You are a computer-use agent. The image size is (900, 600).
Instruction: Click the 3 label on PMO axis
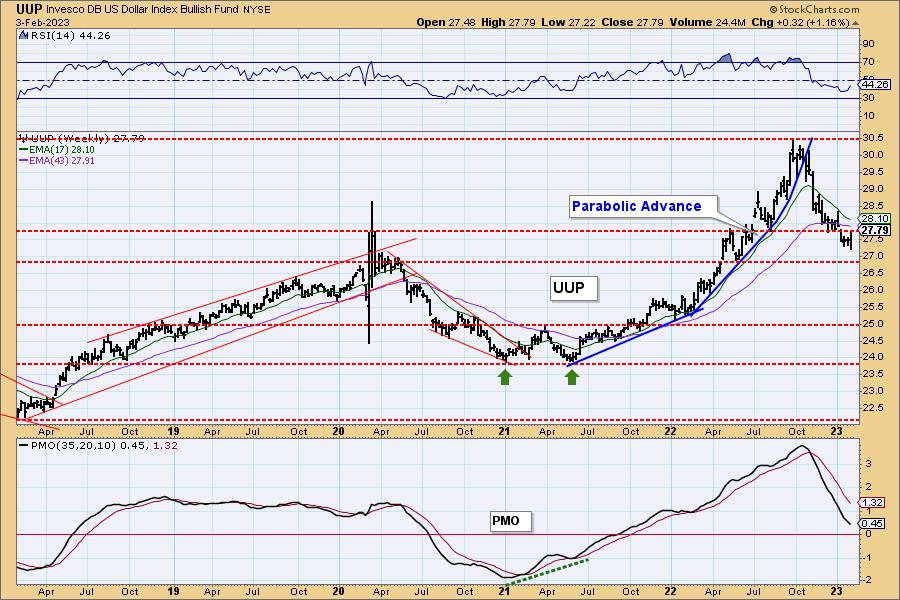point(869,464)
